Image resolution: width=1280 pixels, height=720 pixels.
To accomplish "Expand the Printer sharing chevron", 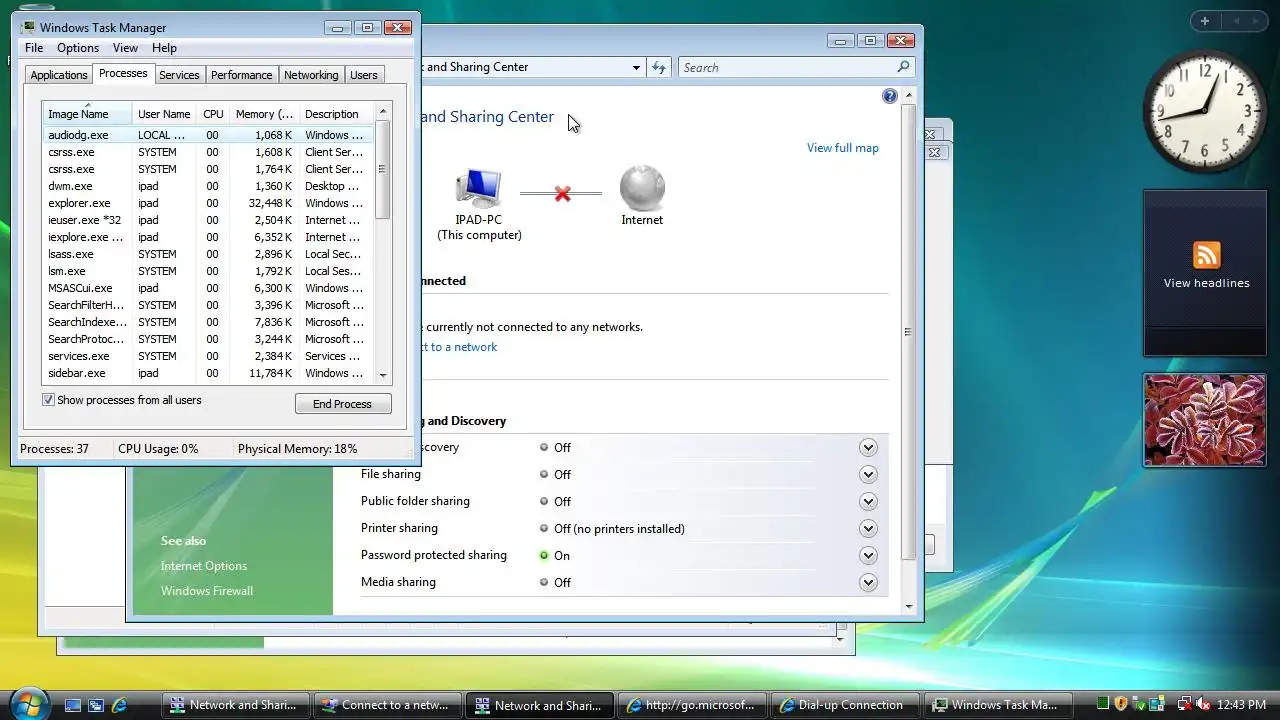I will click(868, 528).
